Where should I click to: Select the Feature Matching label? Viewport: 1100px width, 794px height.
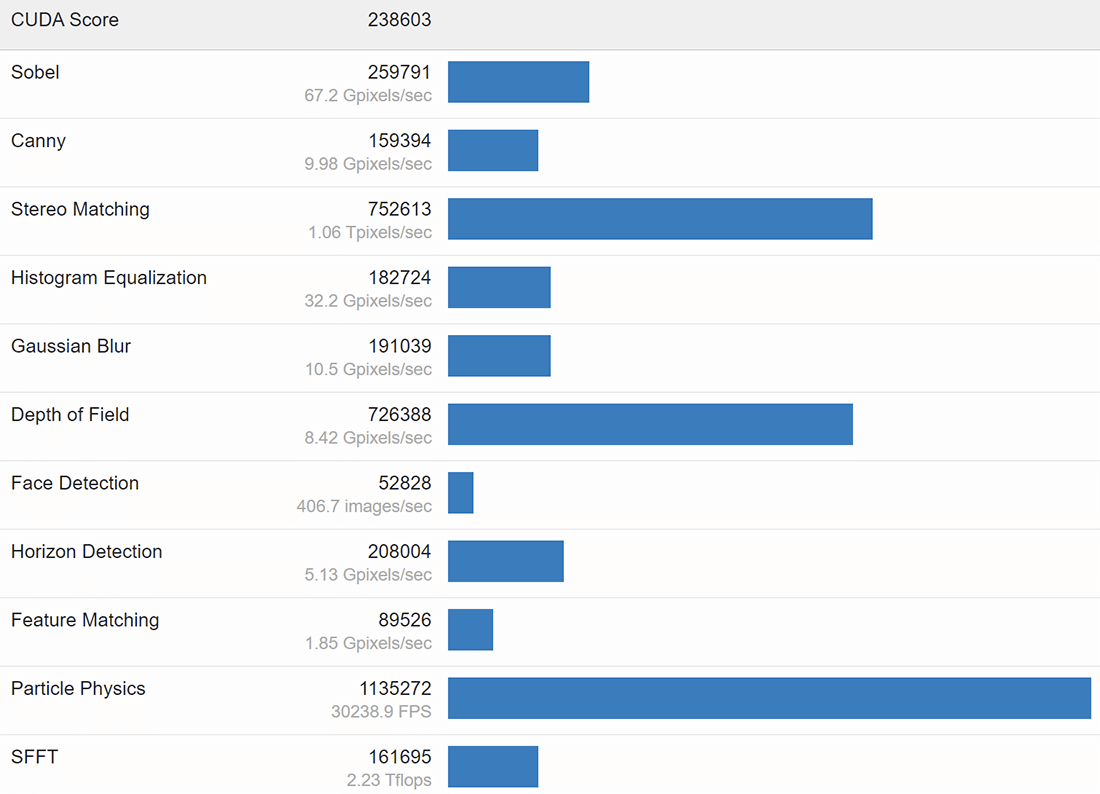85,621
